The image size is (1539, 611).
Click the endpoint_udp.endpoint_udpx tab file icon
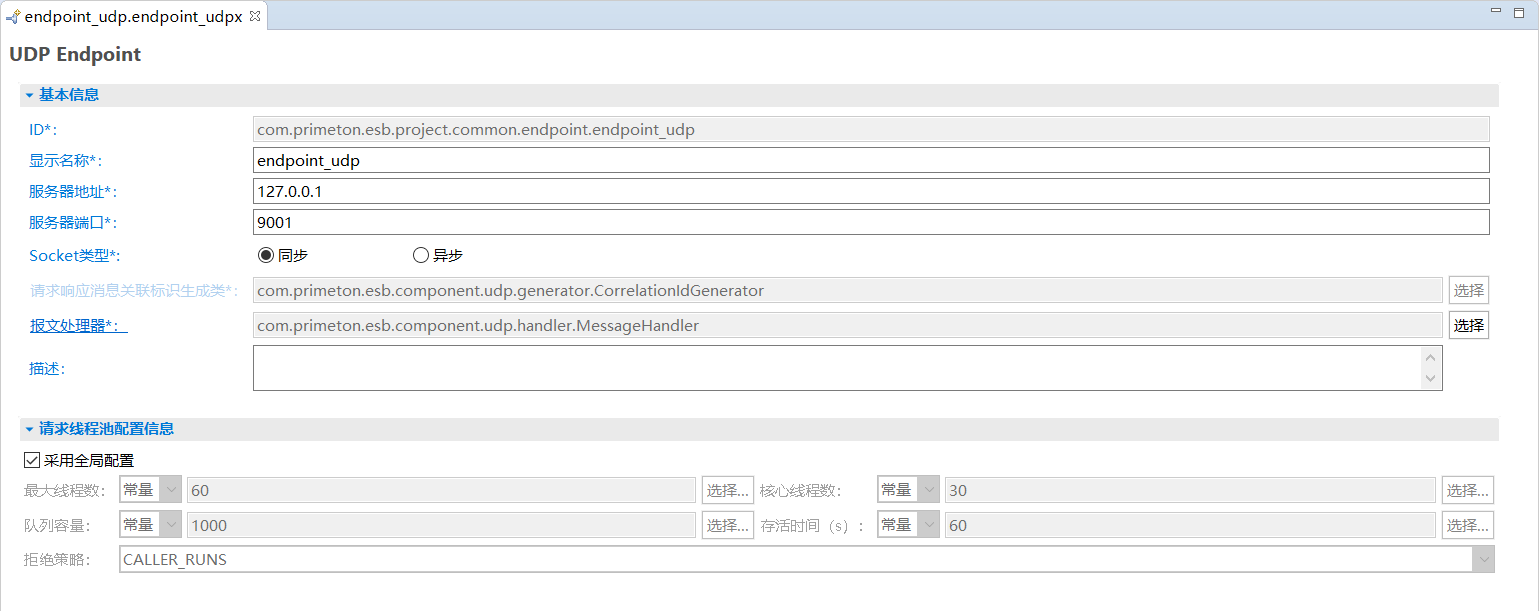tap(13, 17)
